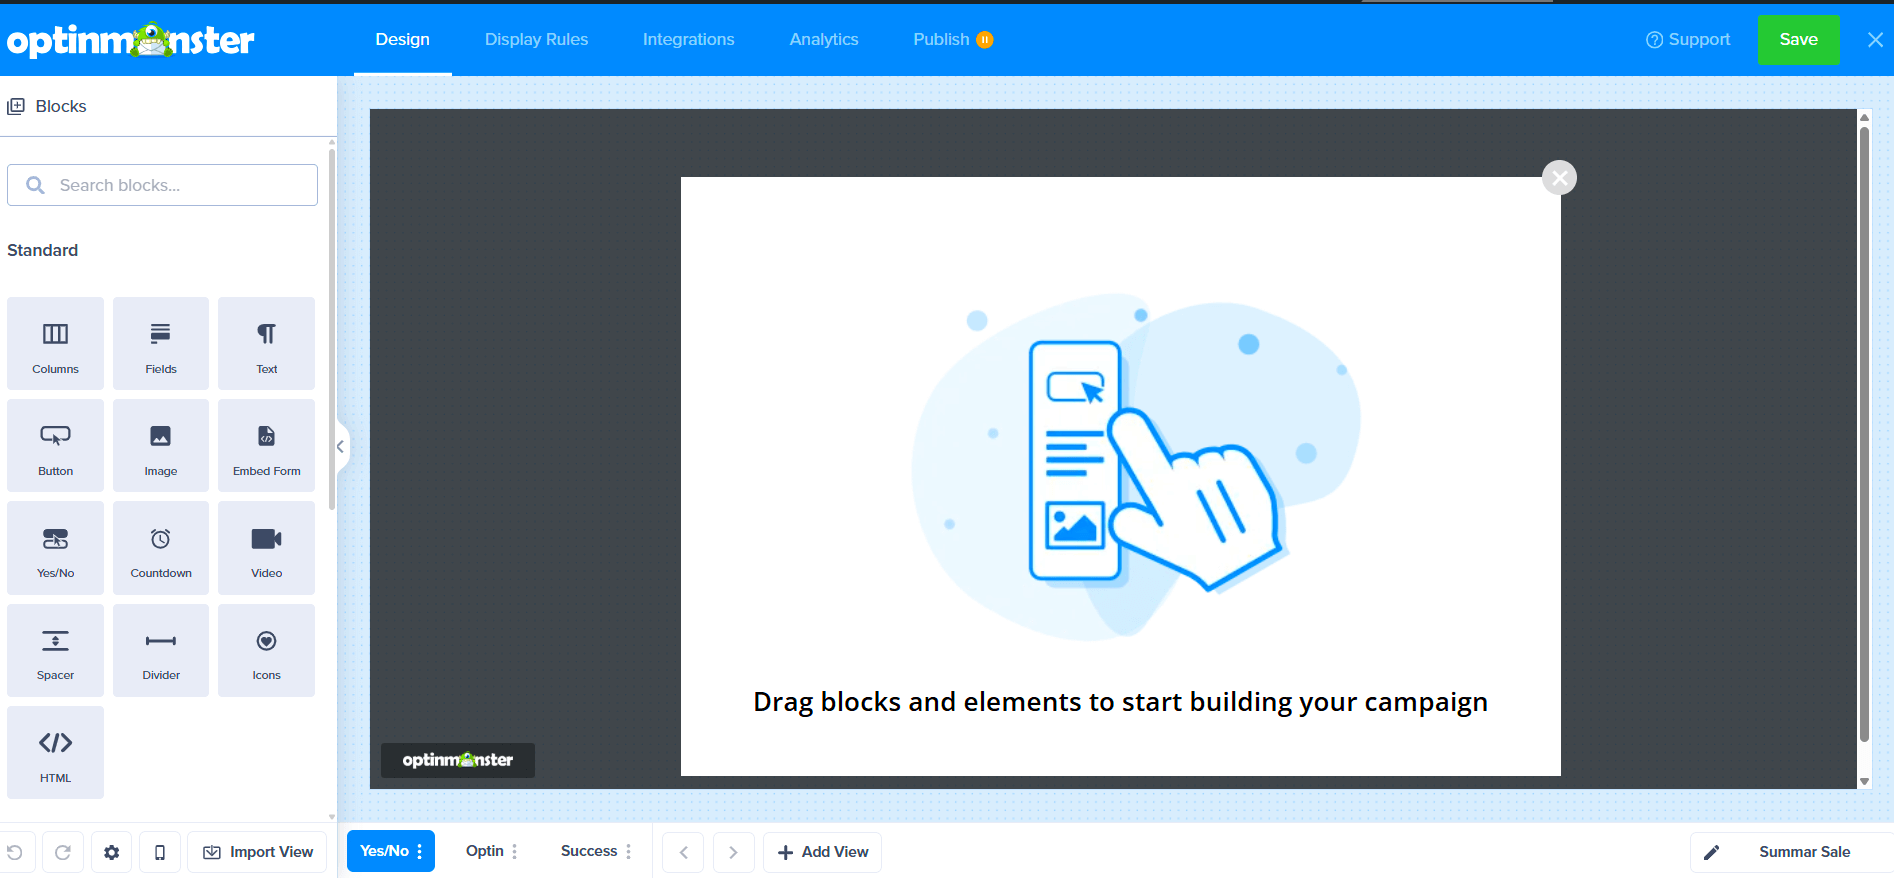Go to the Analytics tab
Image resolution: width=1894 pixels, height=878 pixels.
point(824,40)
